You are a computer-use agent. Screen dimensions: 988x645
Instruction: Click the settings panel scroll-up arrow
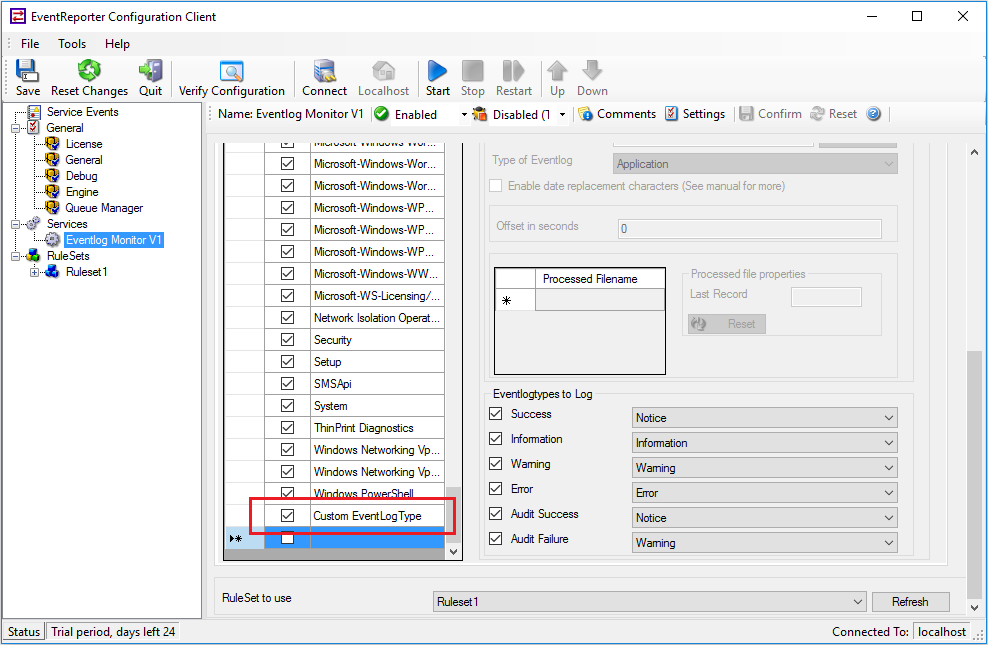pos(974,152)
